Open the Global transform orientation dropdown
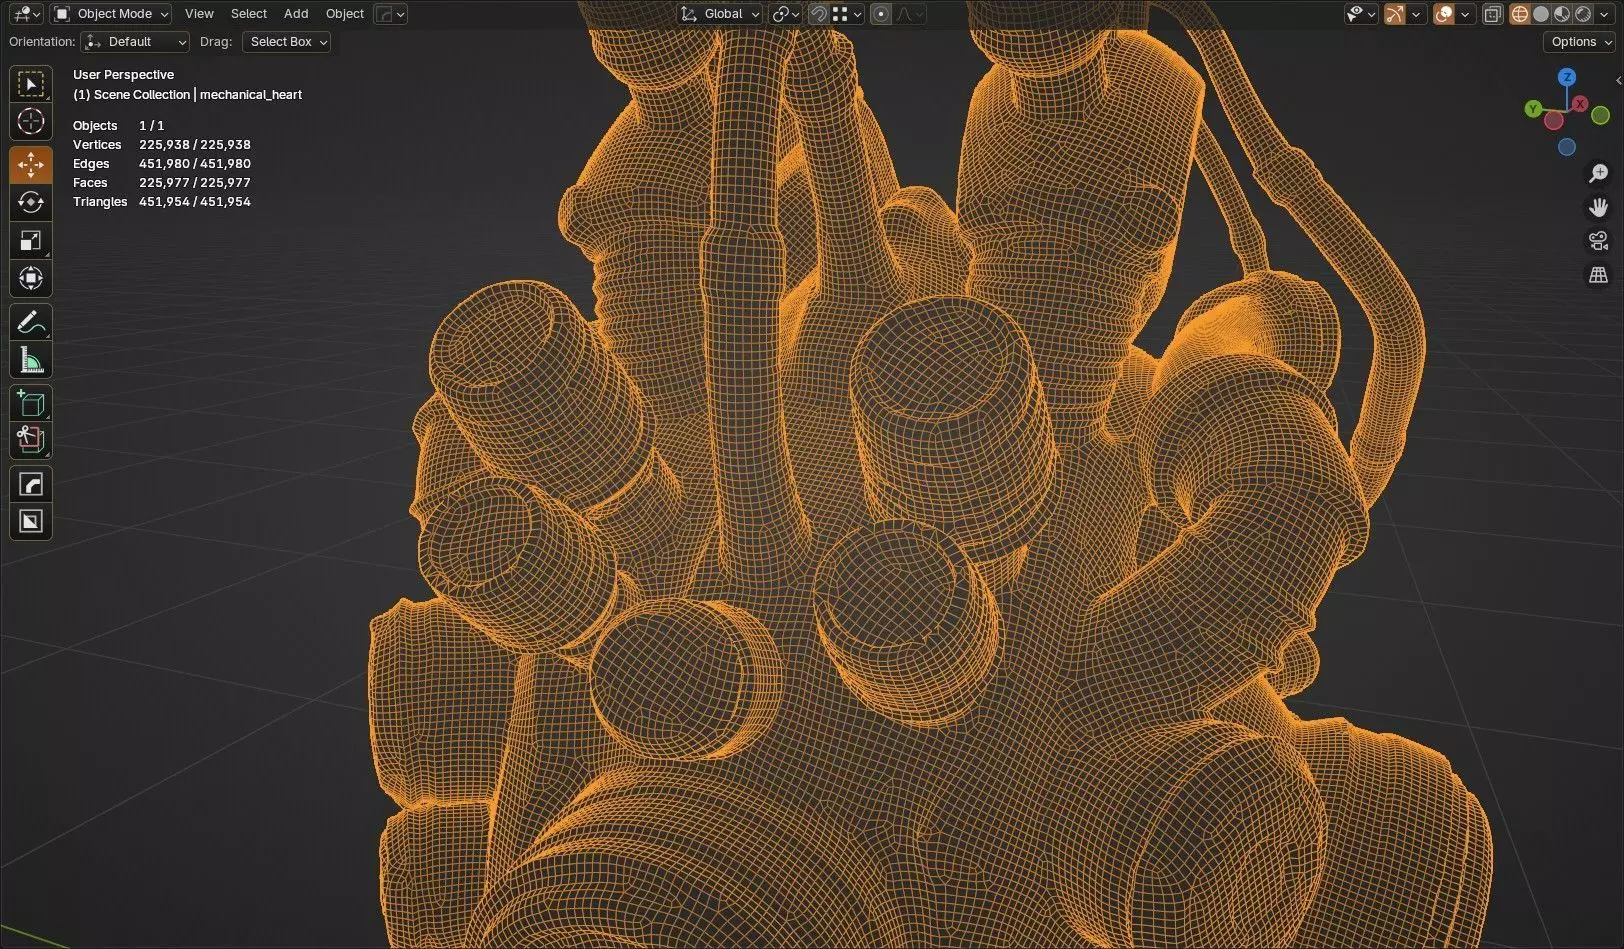Image resolution: width=1624 pixels, height=949 pixels. (x=719, y=14)
